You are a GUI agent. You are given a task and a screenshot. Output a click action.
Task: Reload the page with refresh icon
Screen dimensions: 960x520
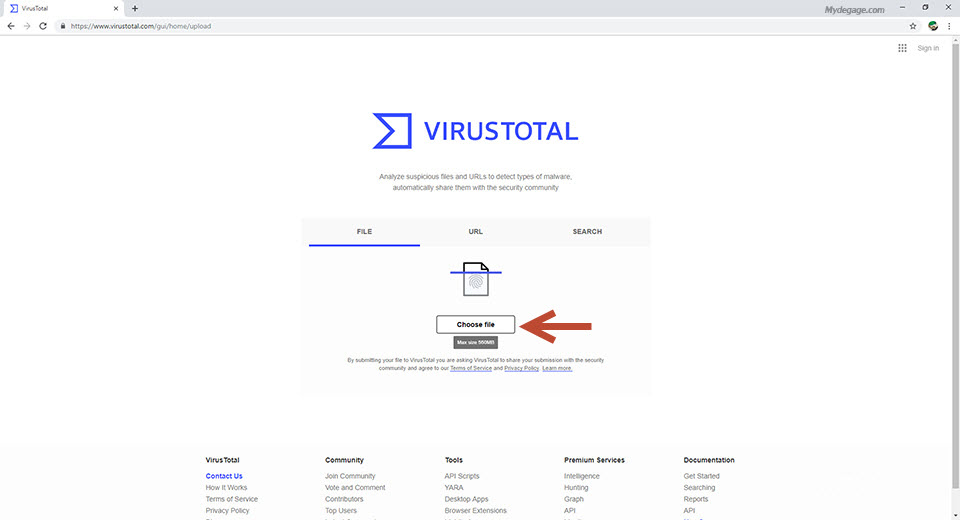pos(43,26)
